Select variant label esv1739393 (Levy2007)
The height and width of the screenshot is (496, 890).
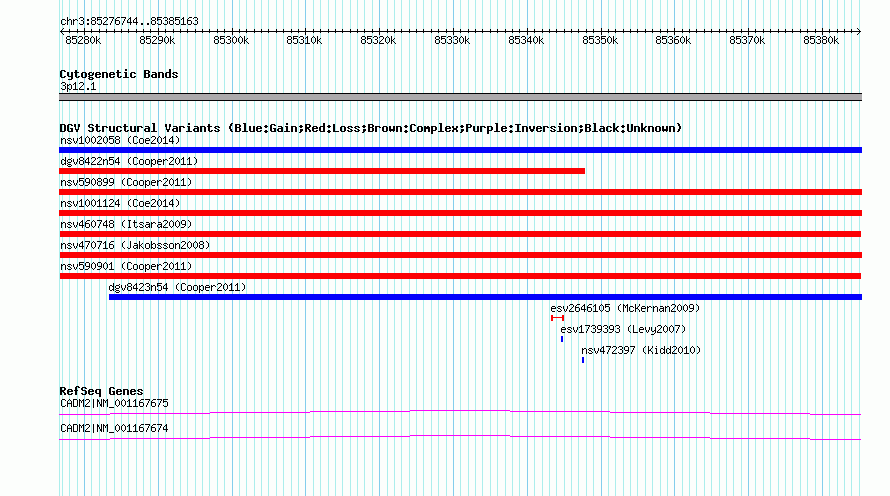point(623,329)
